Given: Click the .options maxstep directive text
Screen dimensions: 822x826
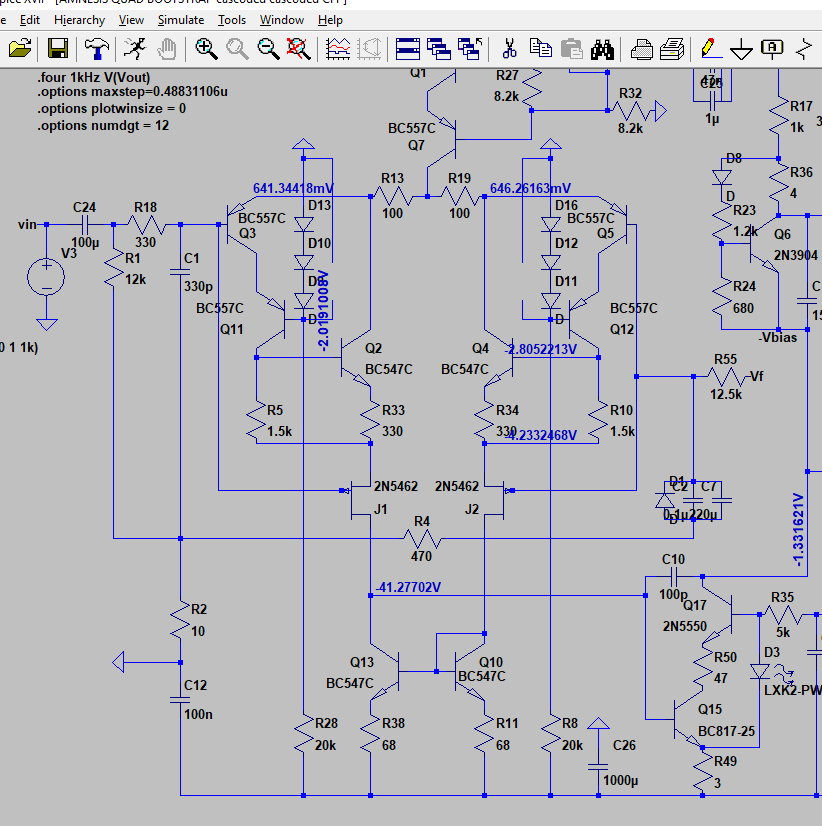Looking at the screenshot, I should coord(132,92).
